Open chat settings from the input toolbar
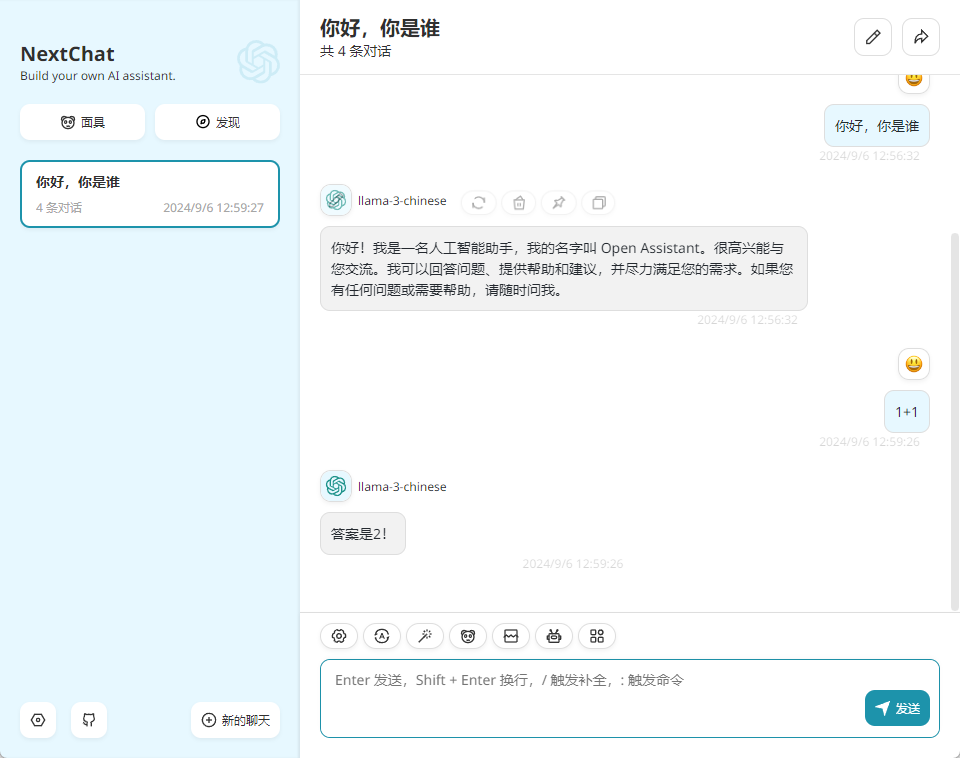 pyautogui.click(x=339, y=636)
